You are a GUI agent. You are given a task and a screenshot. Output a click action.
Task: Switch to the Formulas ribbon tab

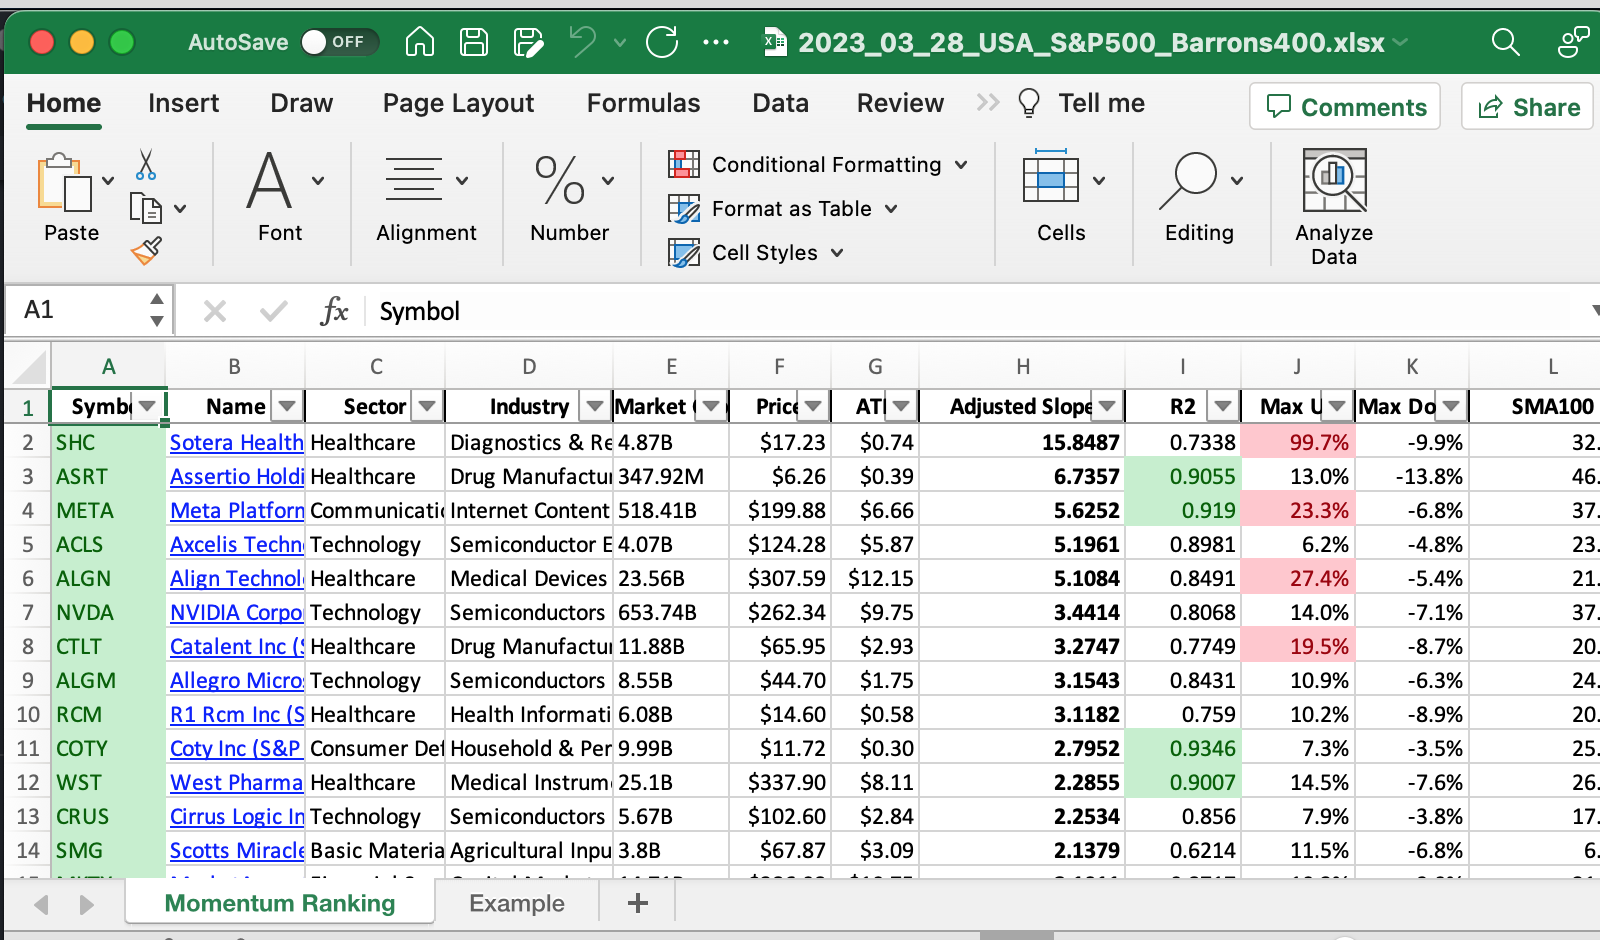[643, 103]
